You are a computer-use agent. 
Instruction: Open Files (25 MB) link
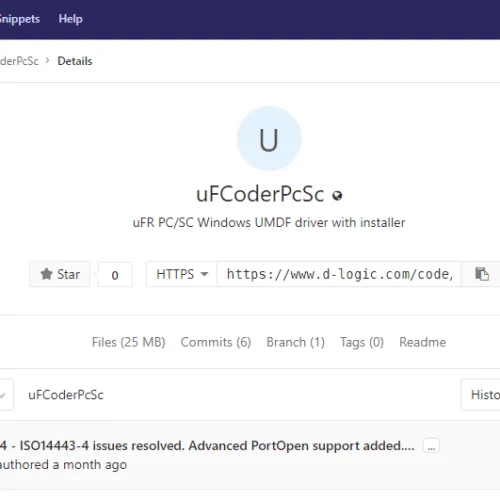(129, 342)
